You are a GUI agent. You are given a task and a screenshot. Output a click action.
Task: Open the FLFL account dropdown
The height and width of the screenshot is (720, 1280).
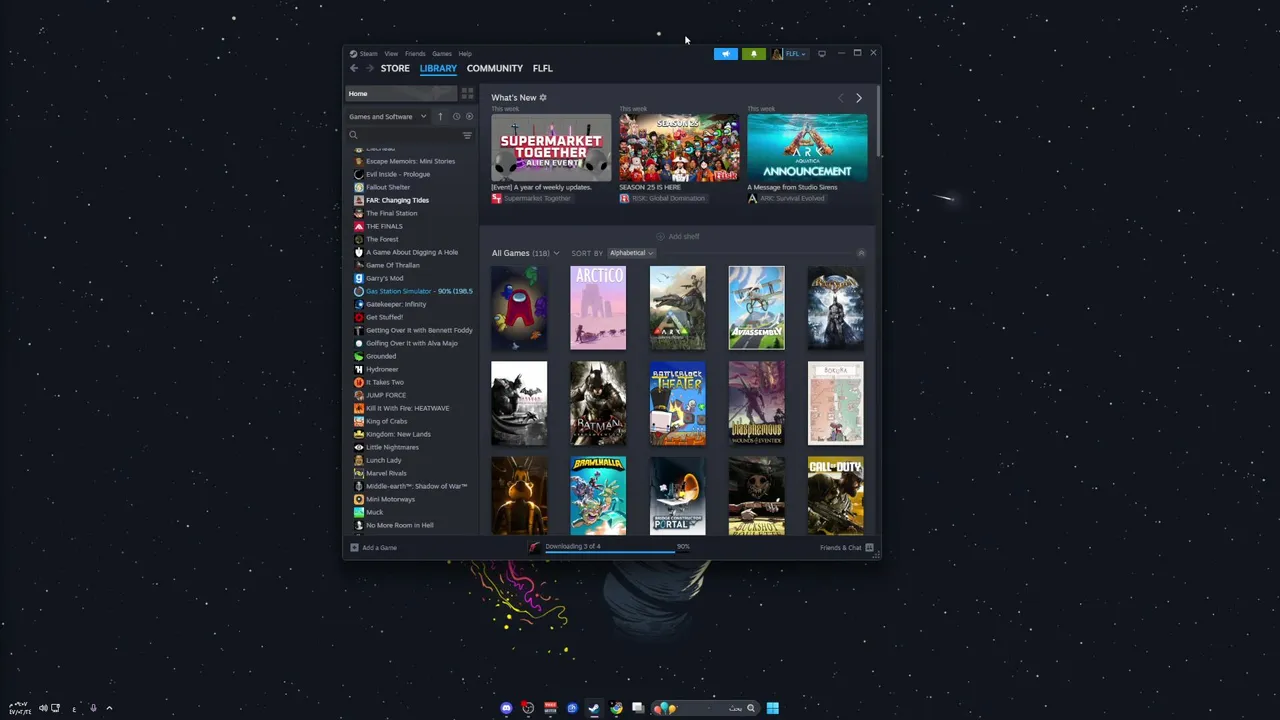click(789, 54)
